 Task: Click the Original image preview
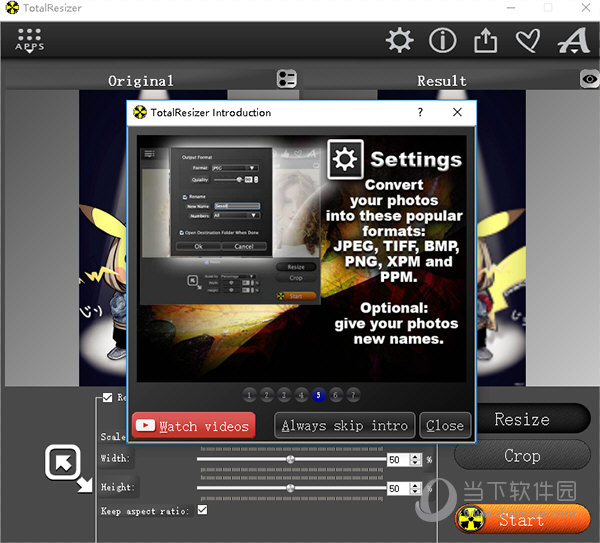103,238
